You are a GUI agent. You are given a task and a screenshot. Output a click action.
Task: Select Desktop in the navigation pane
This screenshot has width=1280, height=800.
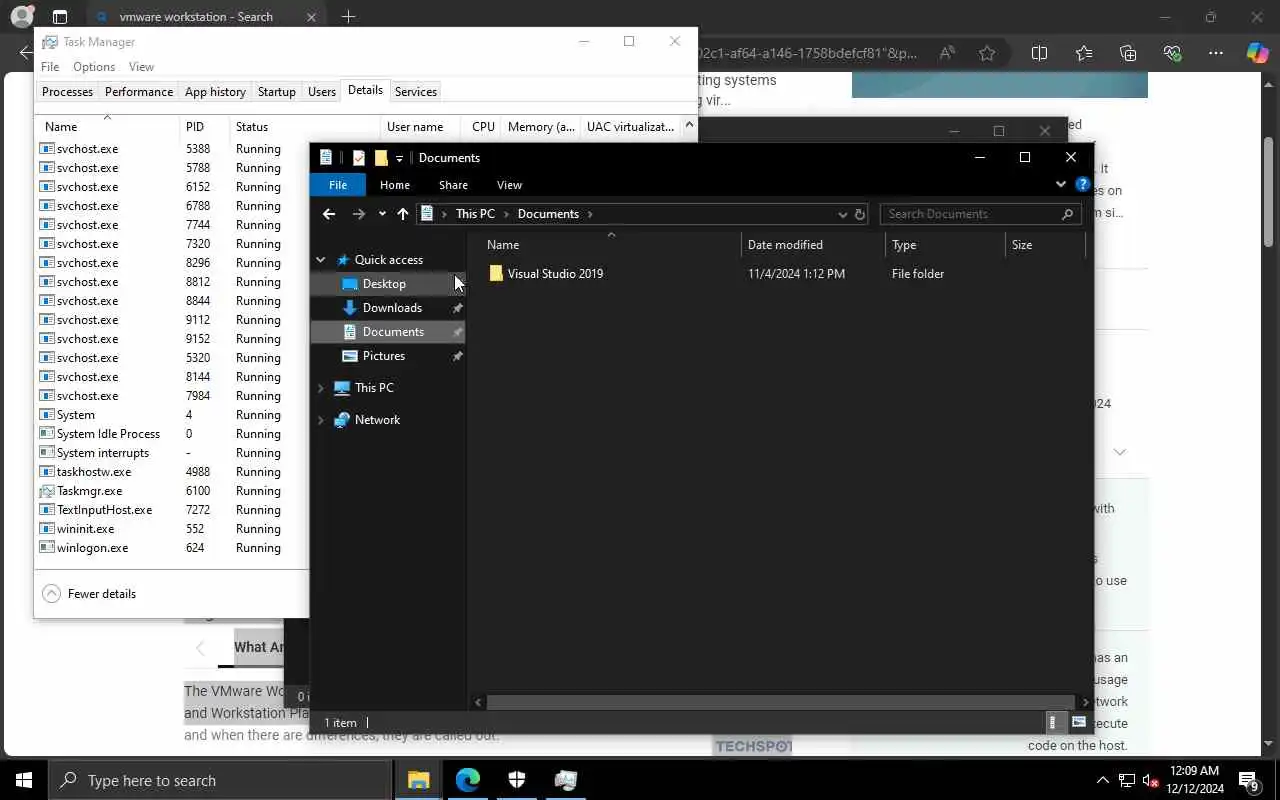coord(384,284)
